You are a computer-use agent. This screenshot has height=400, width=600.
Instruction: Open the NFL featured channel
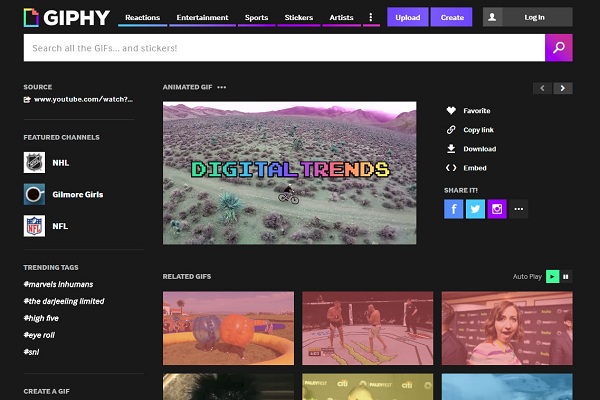(x=60, y=226)
